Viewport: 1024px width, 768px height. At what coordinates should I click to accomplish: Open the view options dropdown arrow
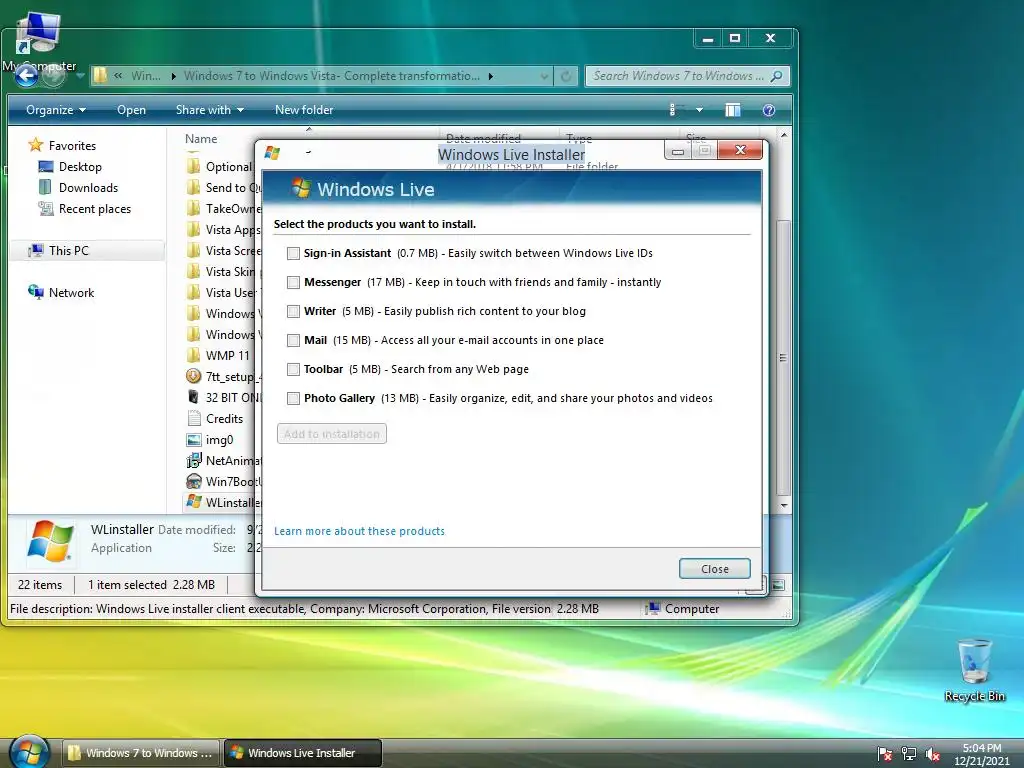[699, 110]
